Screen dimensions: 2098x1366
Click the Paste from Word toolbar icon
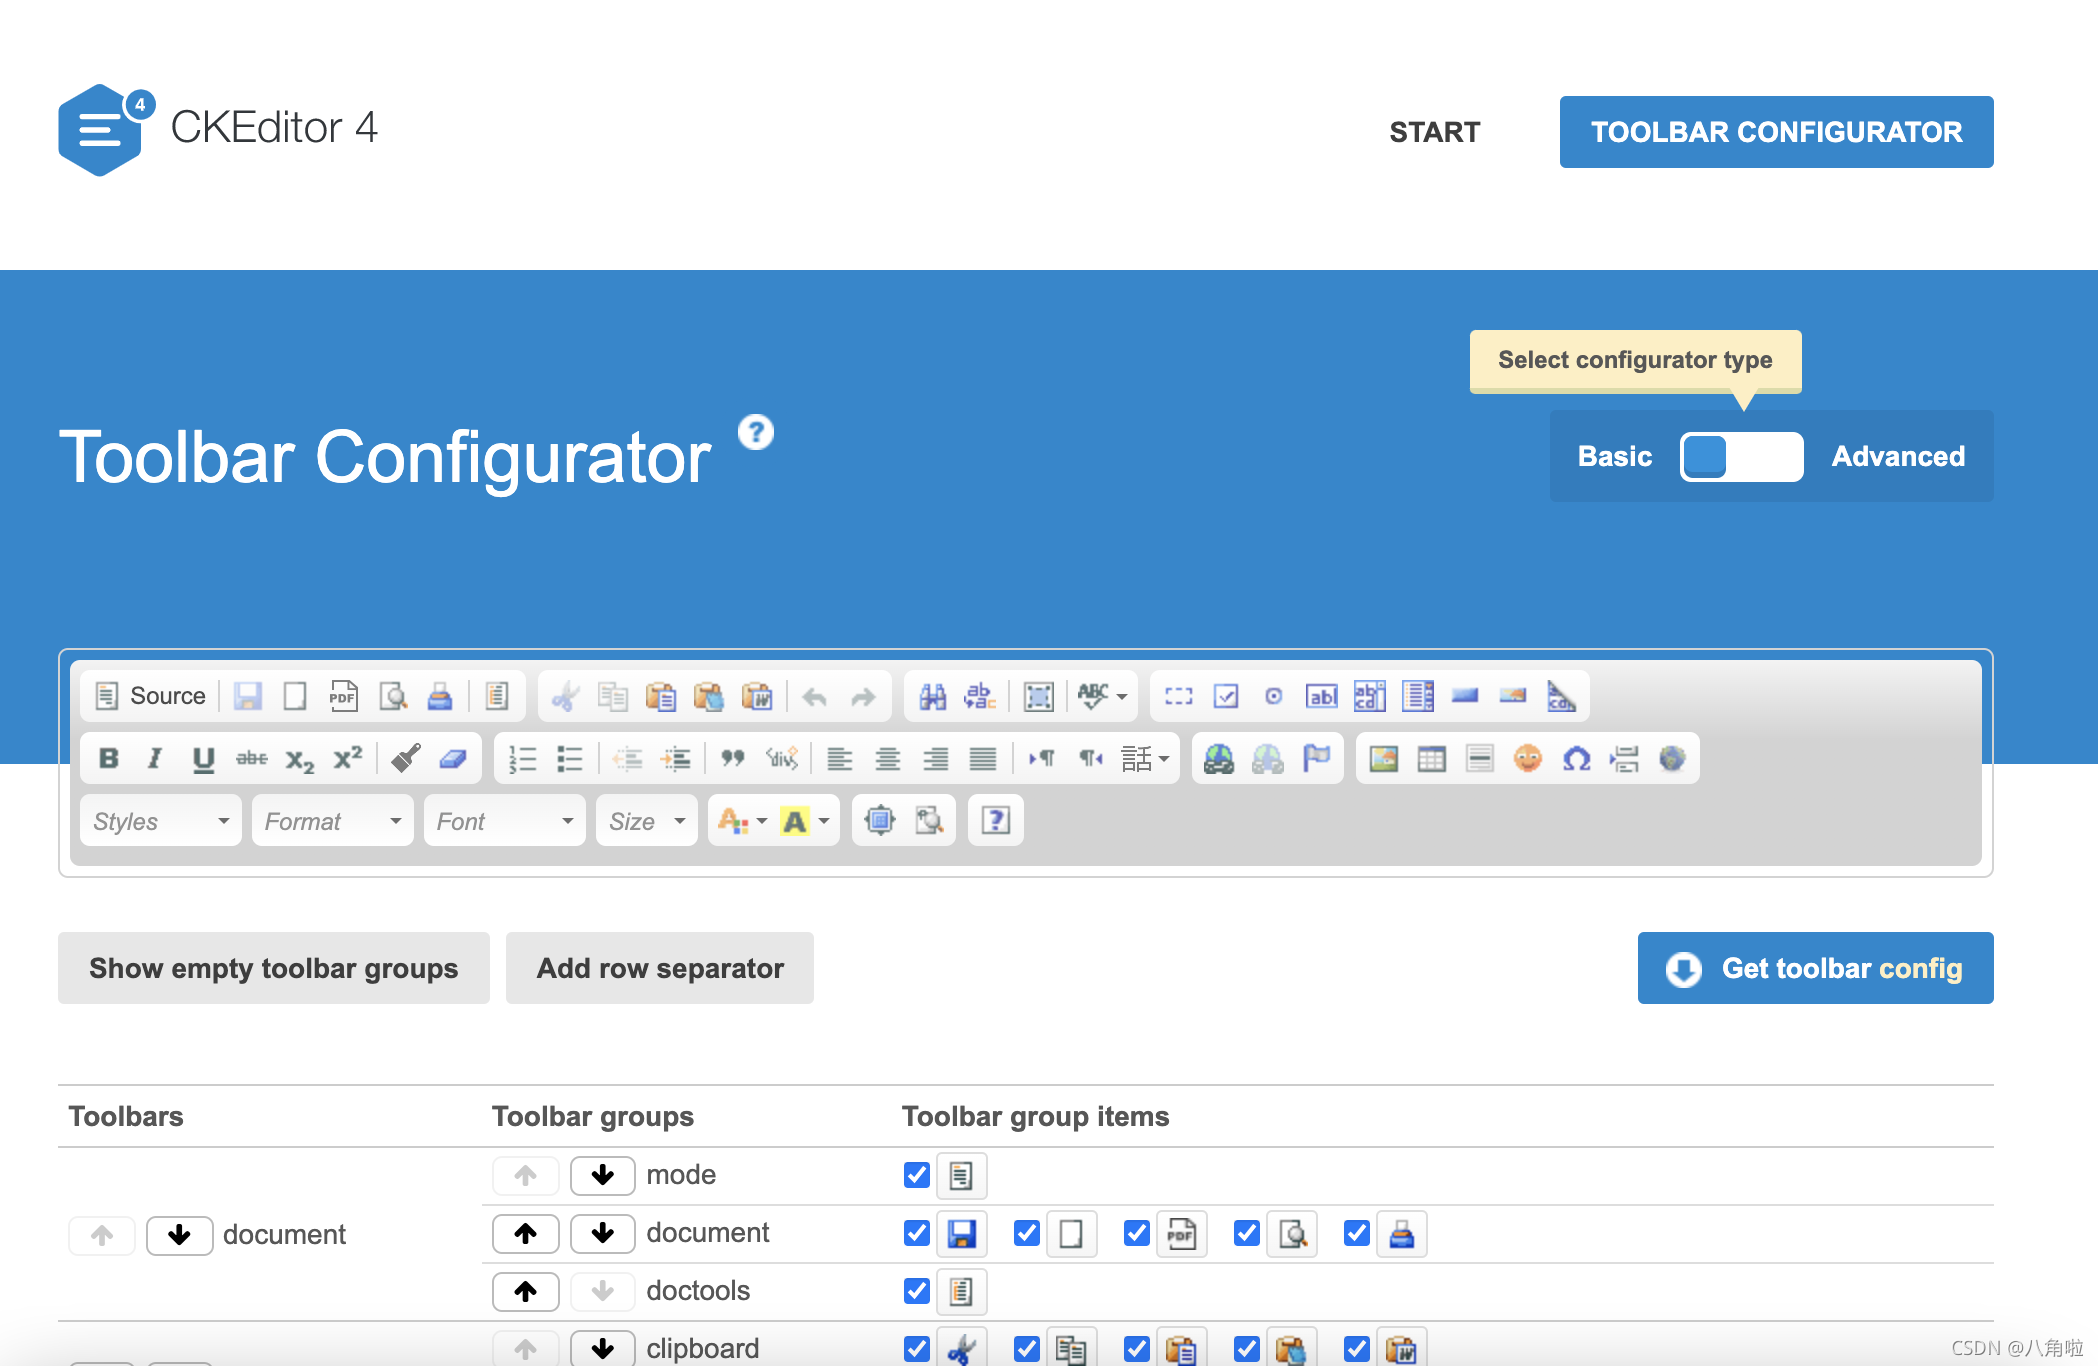coord(757,696)
